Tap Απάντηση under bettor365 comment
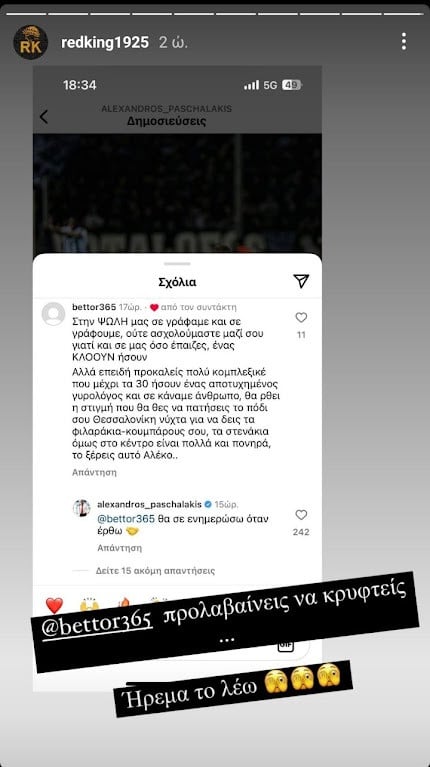Viewport: 430px width, 767px height. point(94,473)
